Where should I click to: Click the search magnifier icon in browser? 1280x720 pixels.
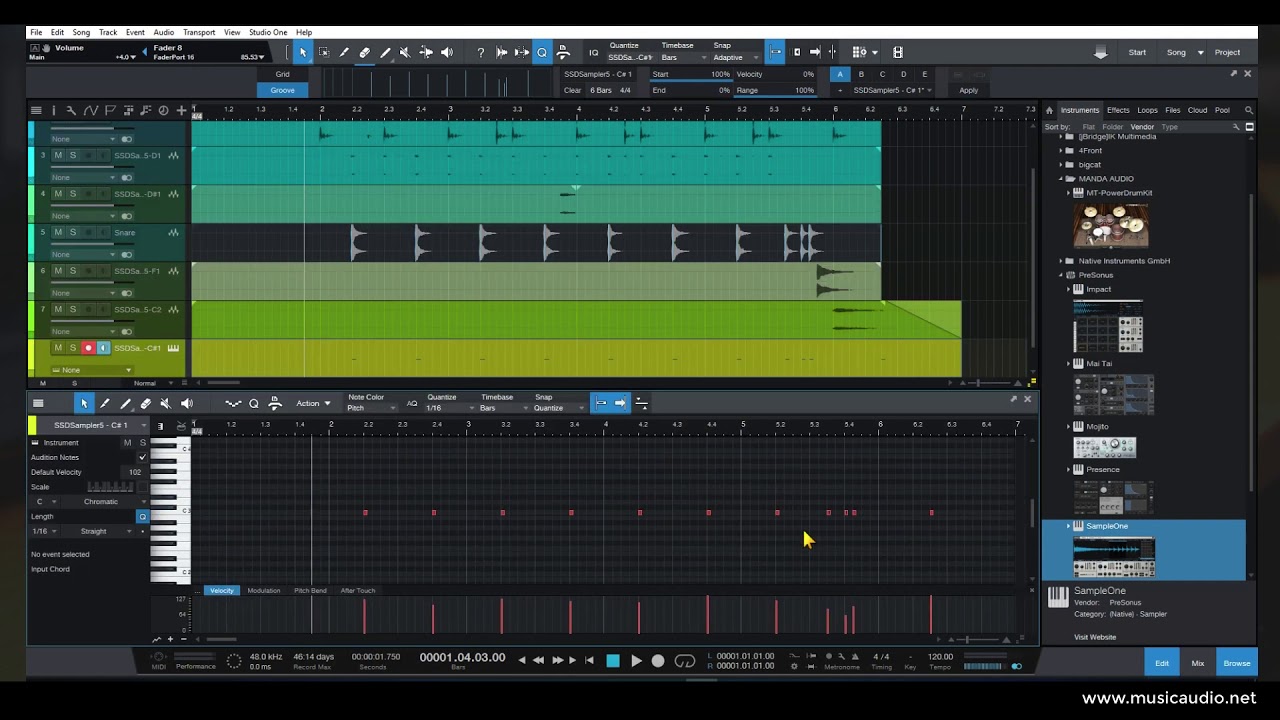[x=1249, y=110]
